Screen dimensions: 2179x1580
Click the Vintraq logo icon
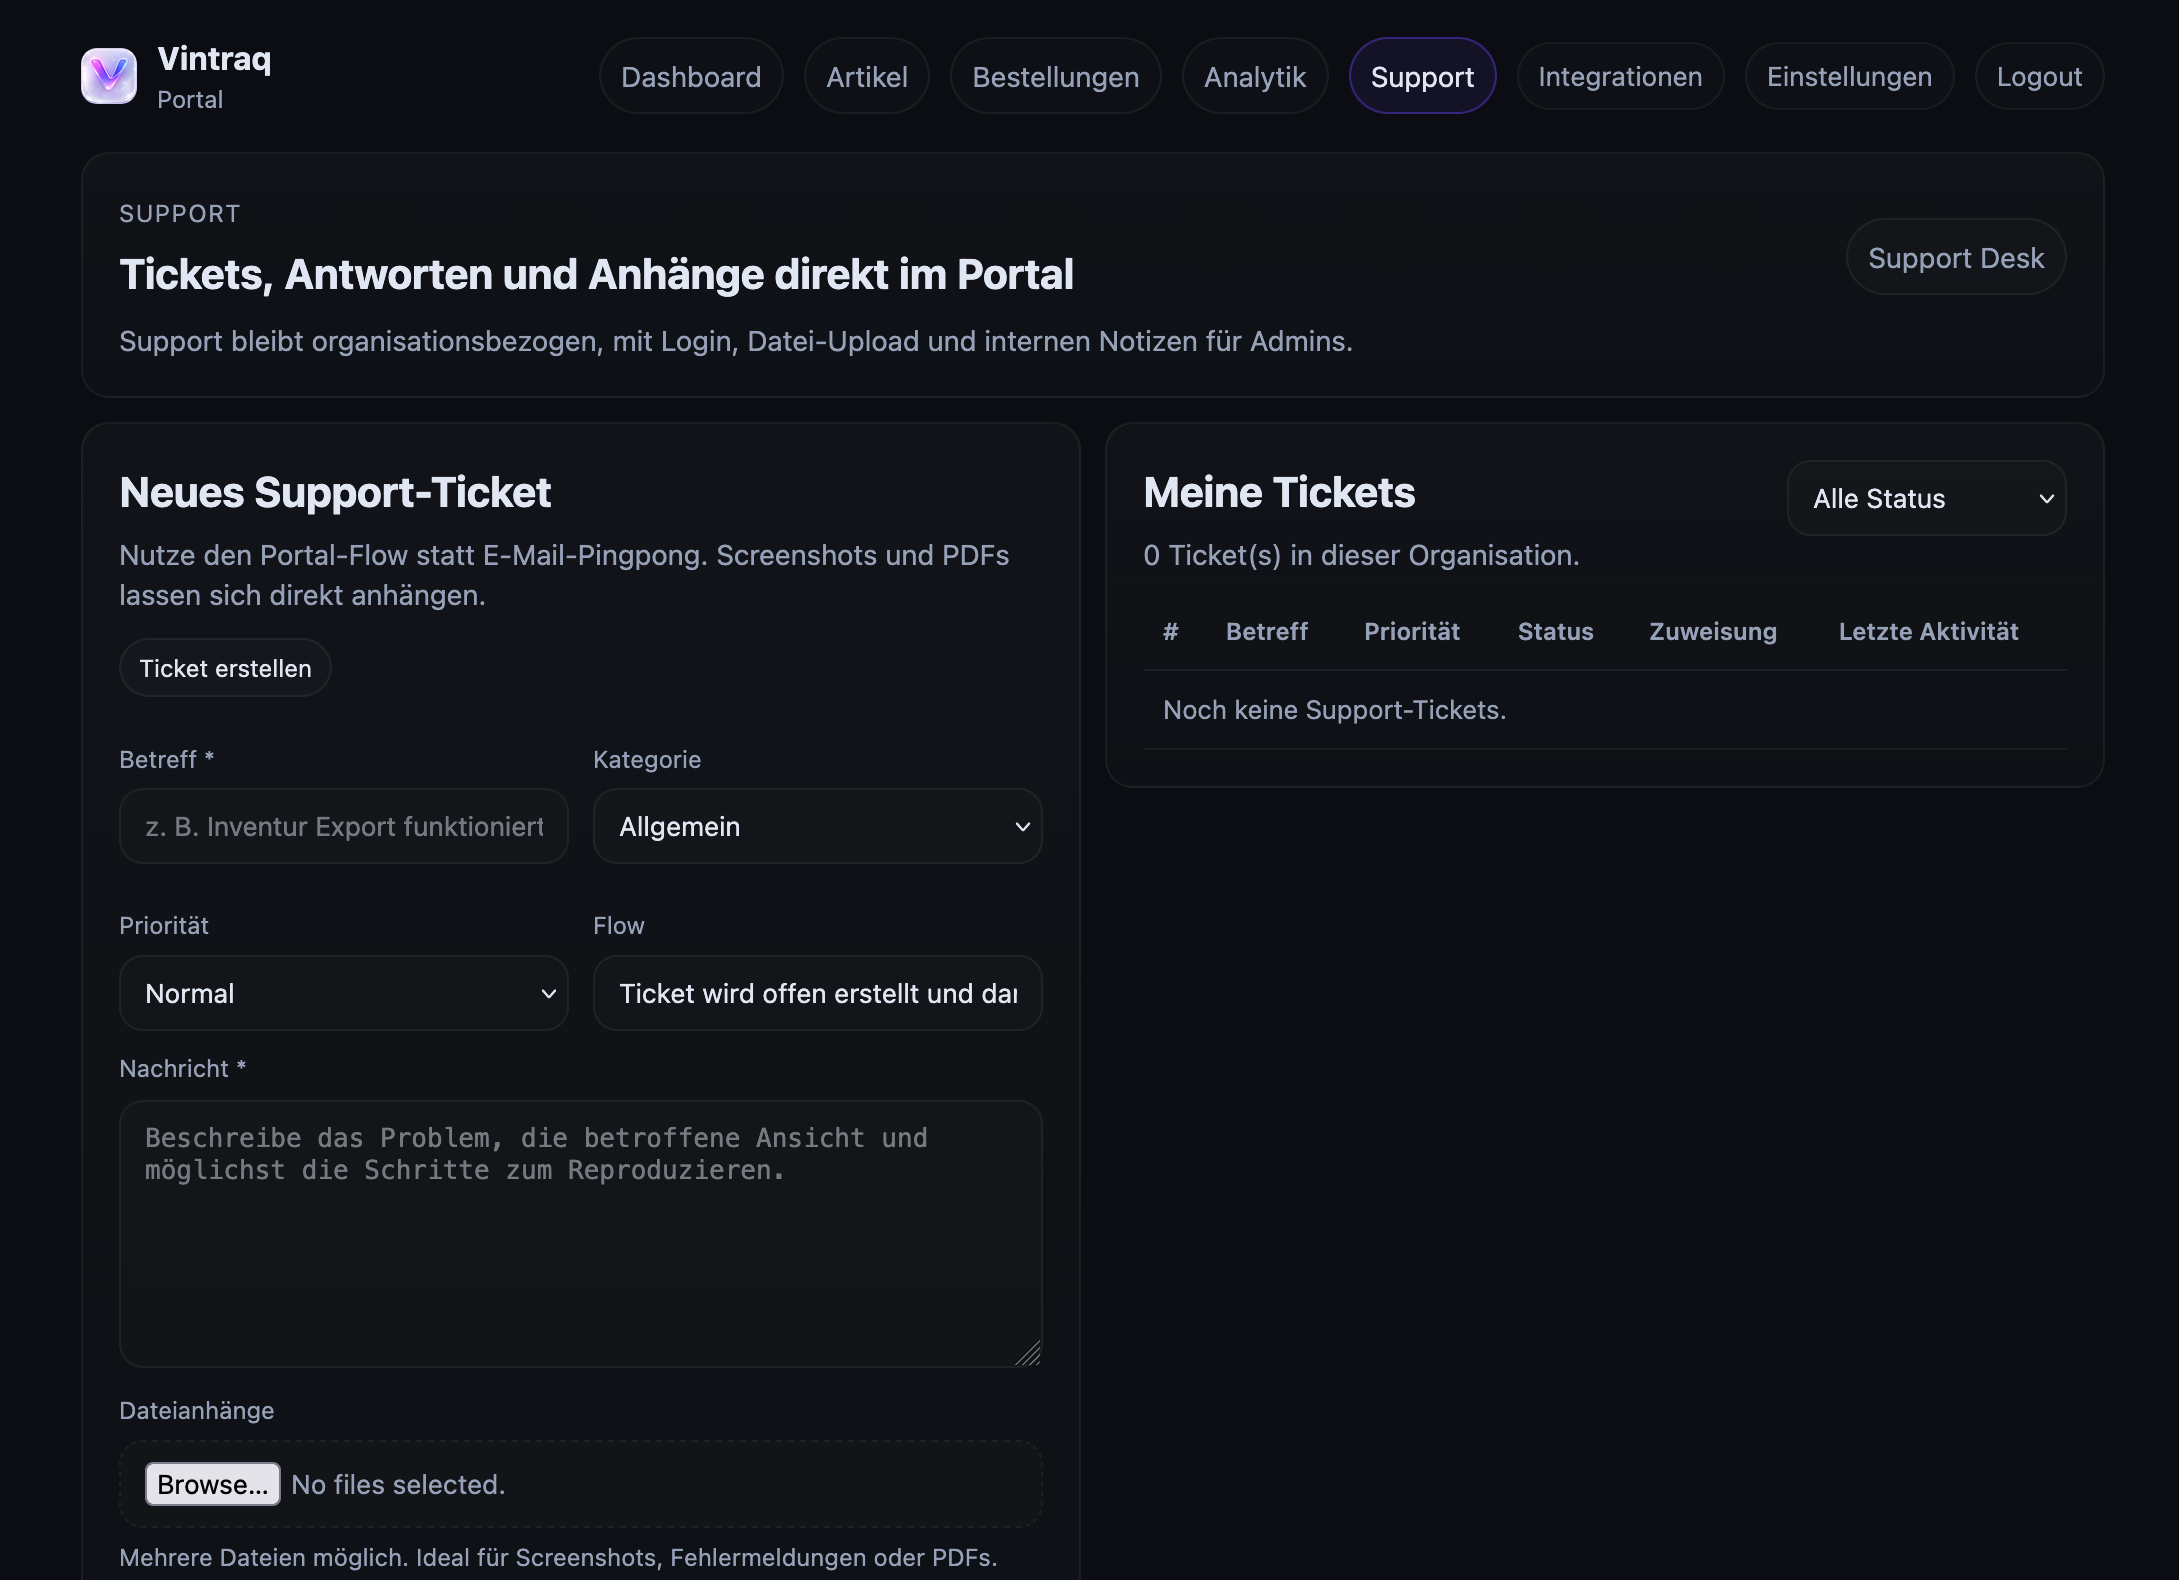[x=109, y=76]
